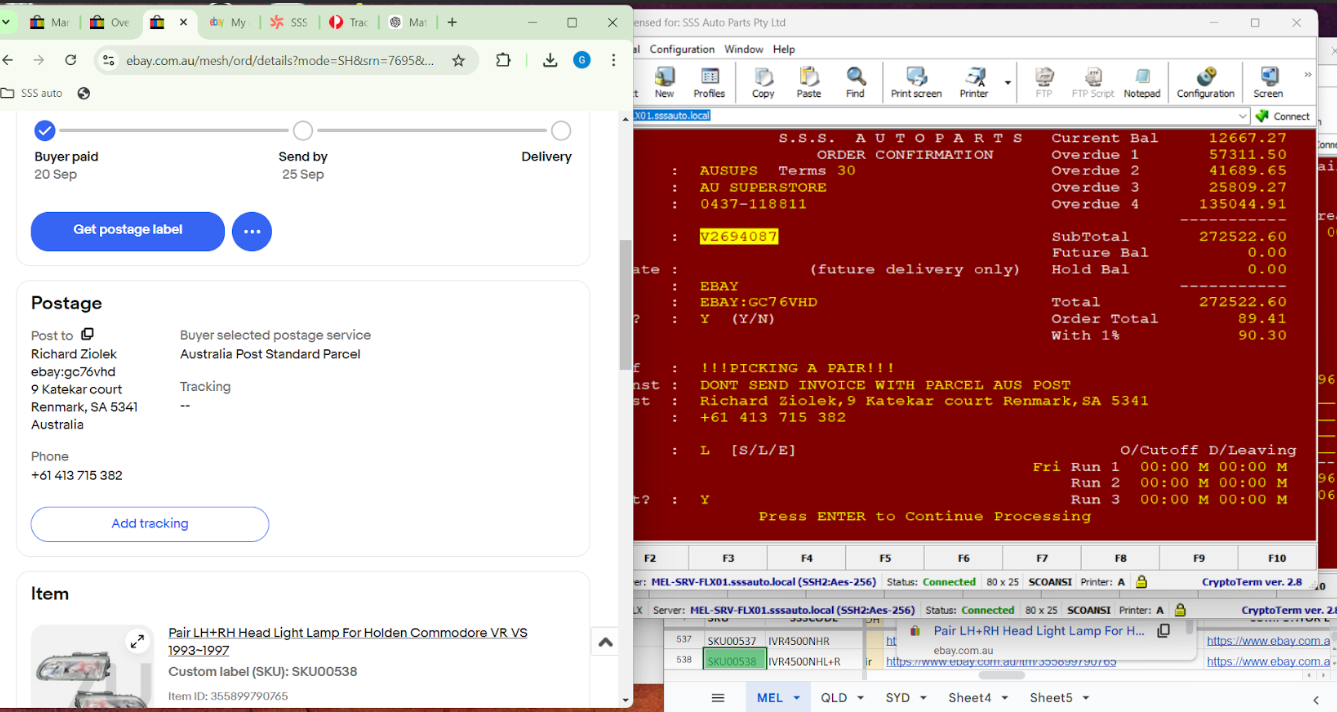Click the F9 function key button
Screen dimensions: 1337x712
[x=1198, y=558]
